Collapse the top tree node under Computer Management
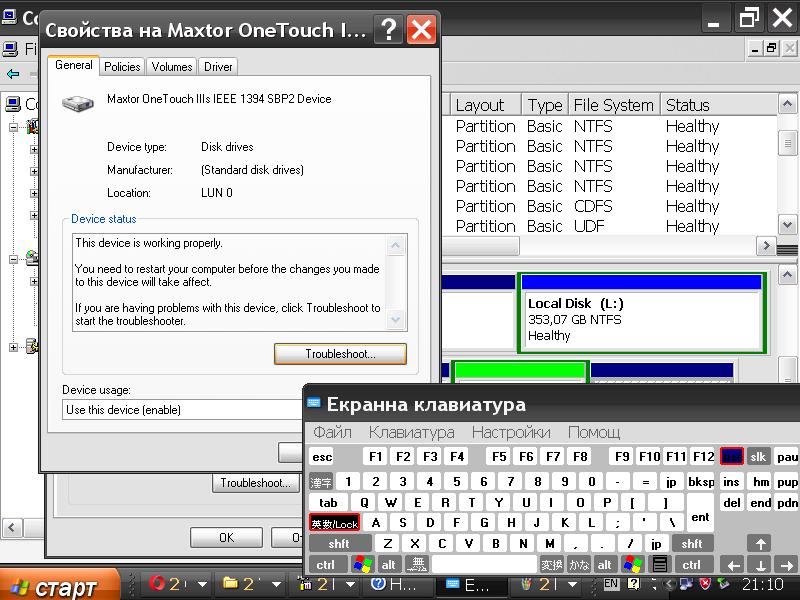The height and width of the screenshot is (600, 800). tap(13, 127)
